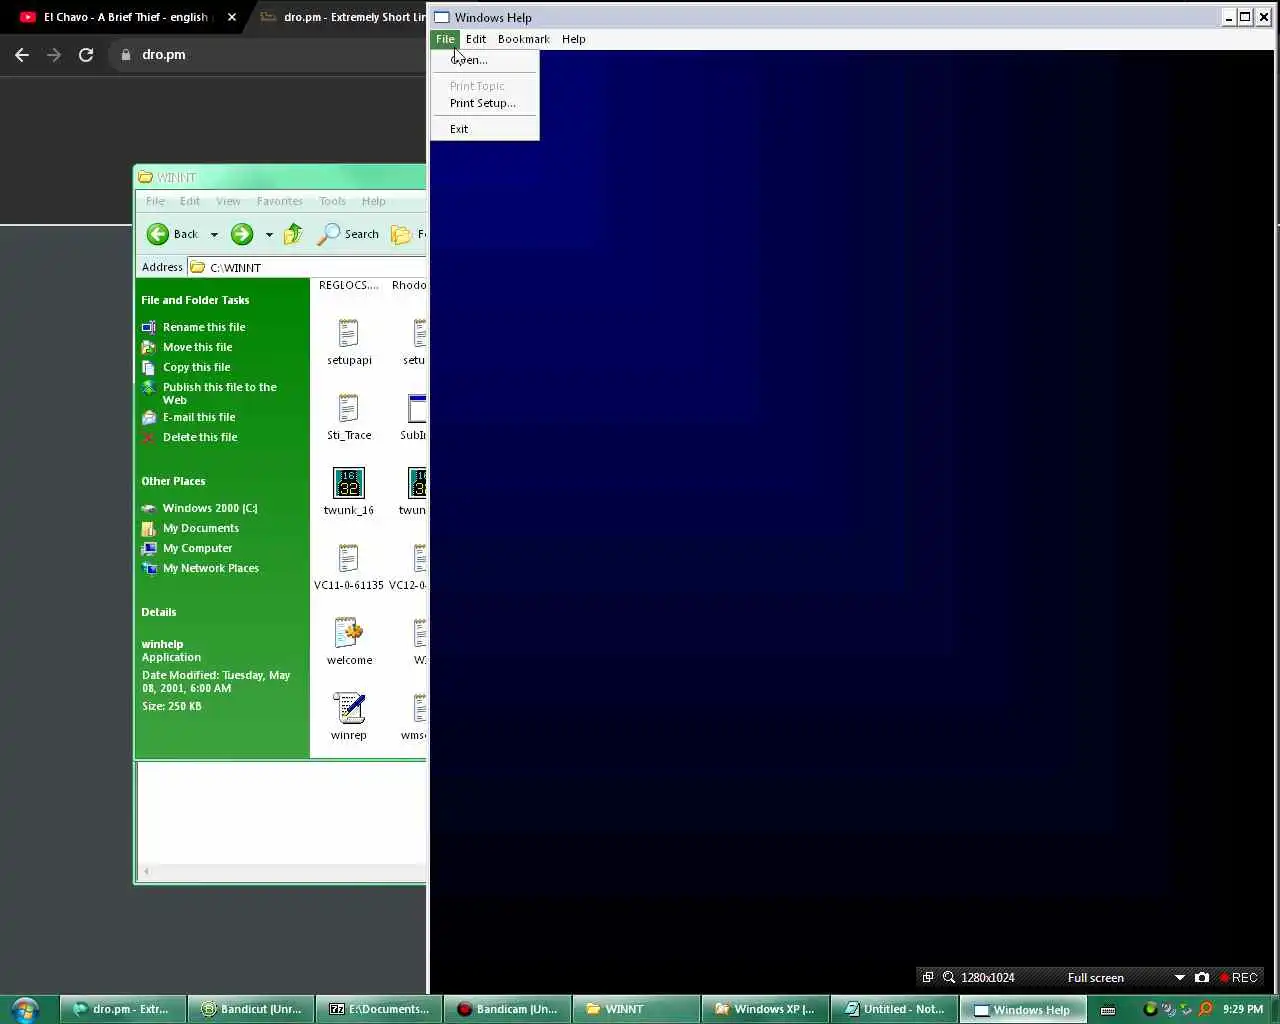This screenshot has height=1024, width=1280.
Task: Expand the Bandicam Full screen dropdown
Action: 1180,977
